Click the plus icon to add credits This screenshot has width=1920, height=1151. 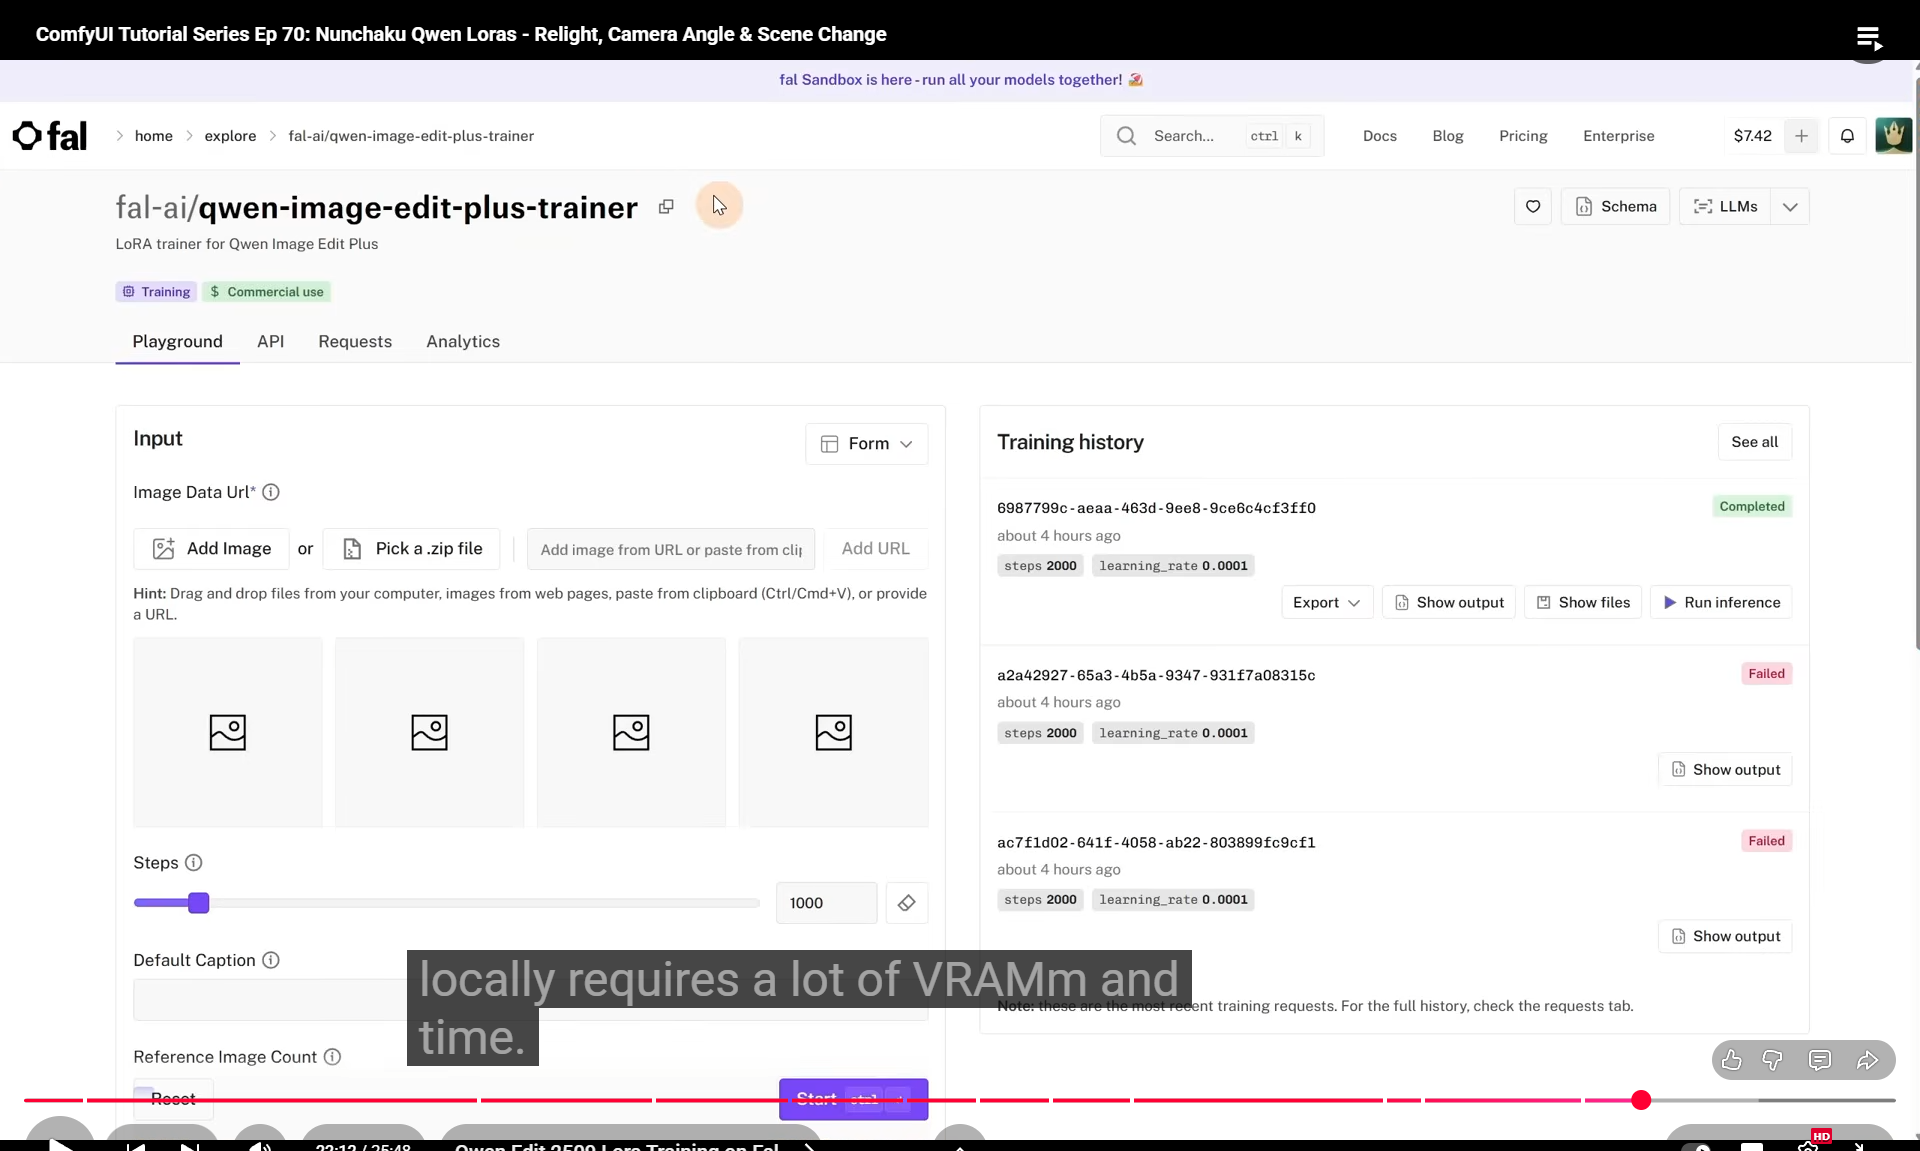tap(1801, 136)
